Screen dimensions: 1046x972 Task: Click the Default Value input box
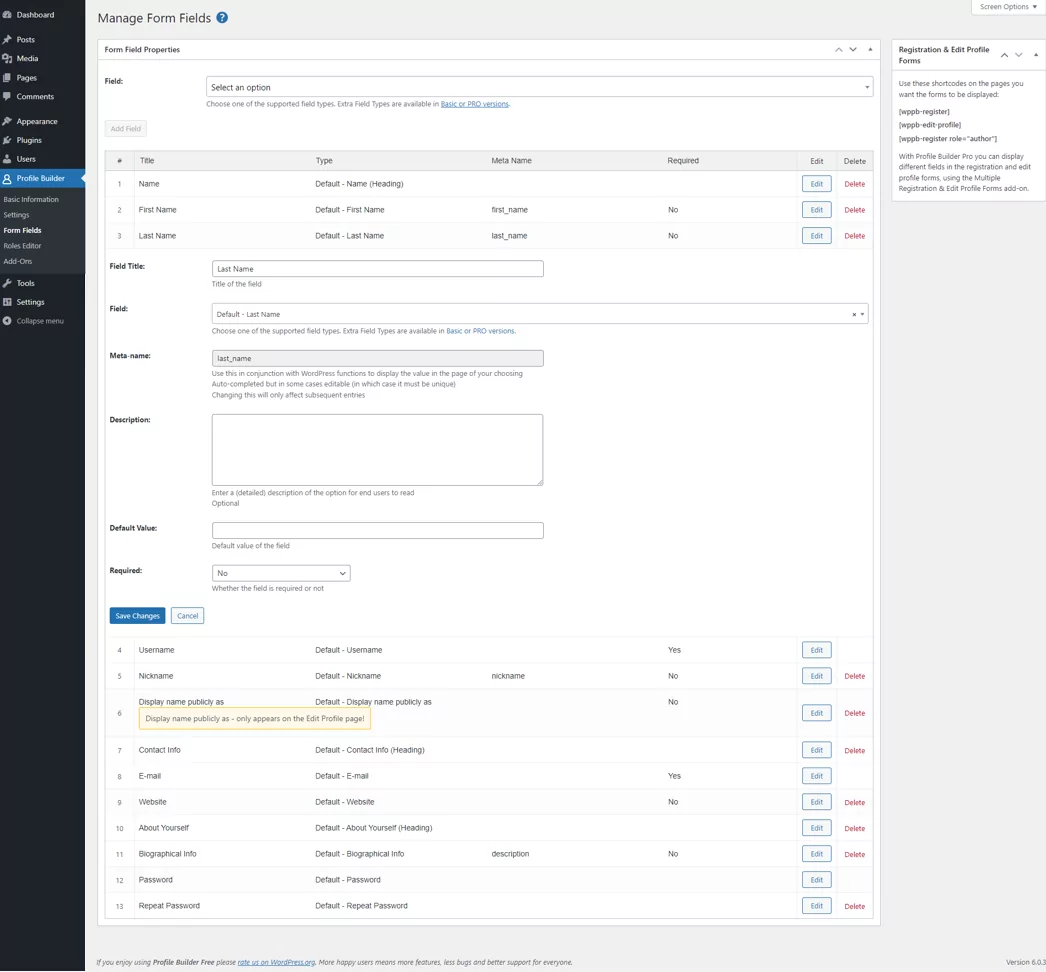pyautogui.click(x=378, y=530)
